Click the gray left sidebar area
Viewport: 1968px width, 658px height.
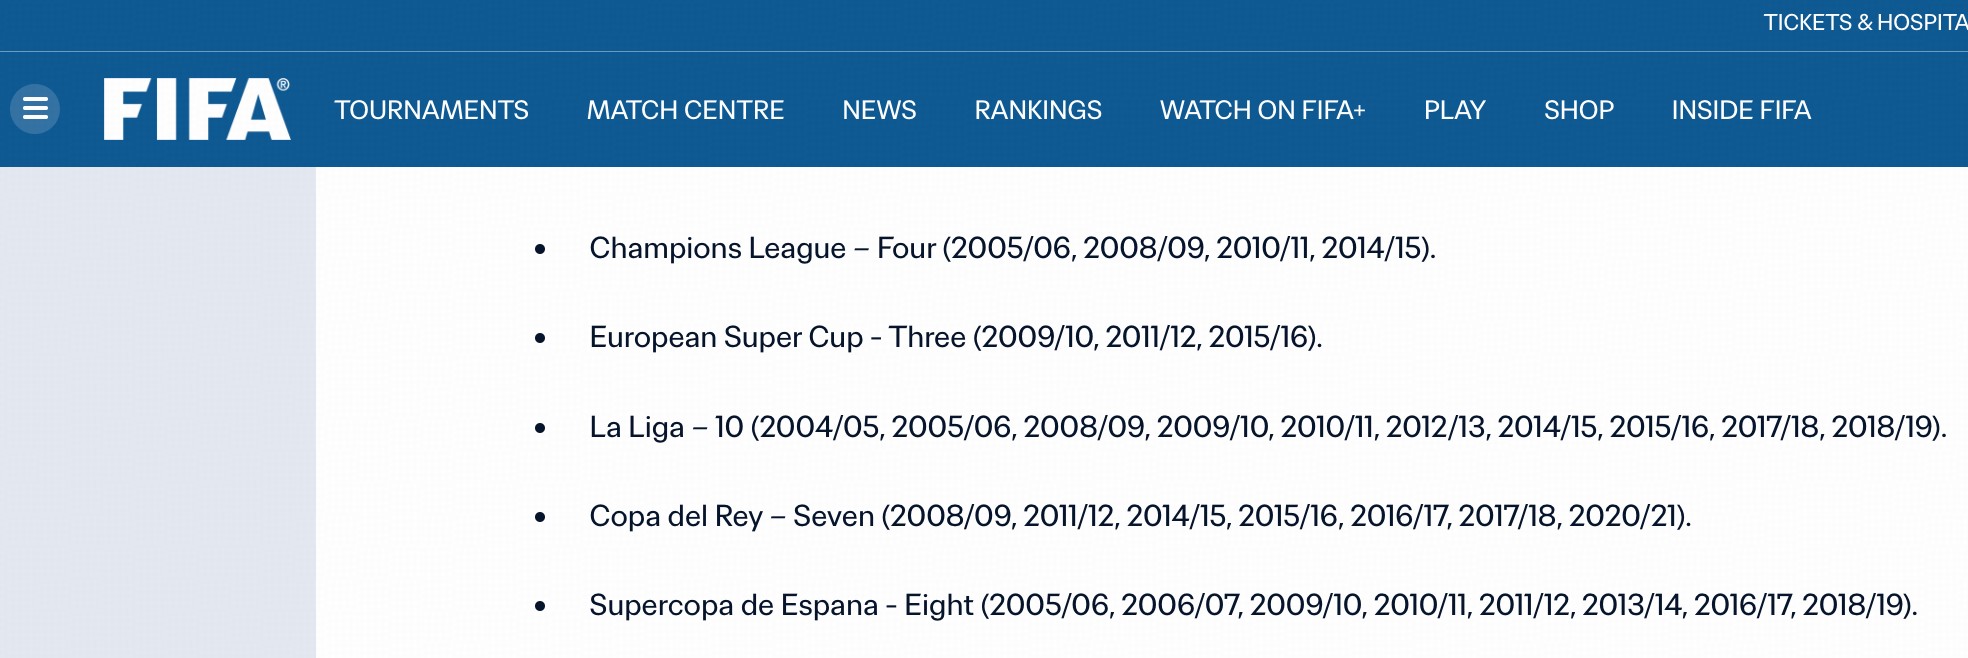(157, 412)
